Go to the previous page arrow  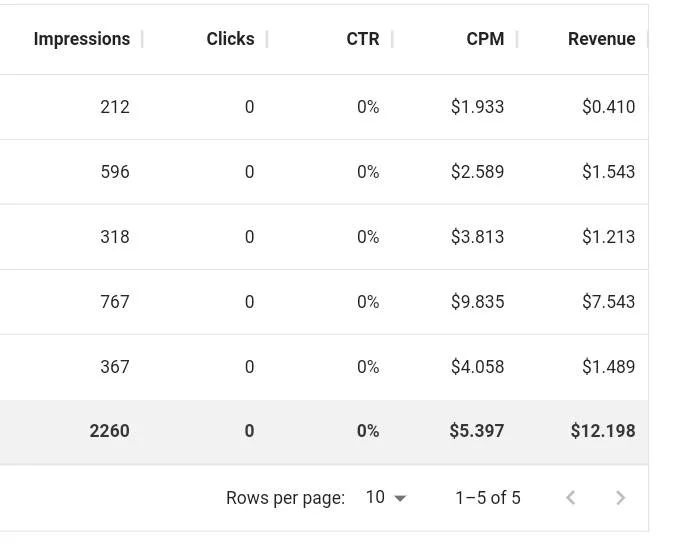pos(571,498)
